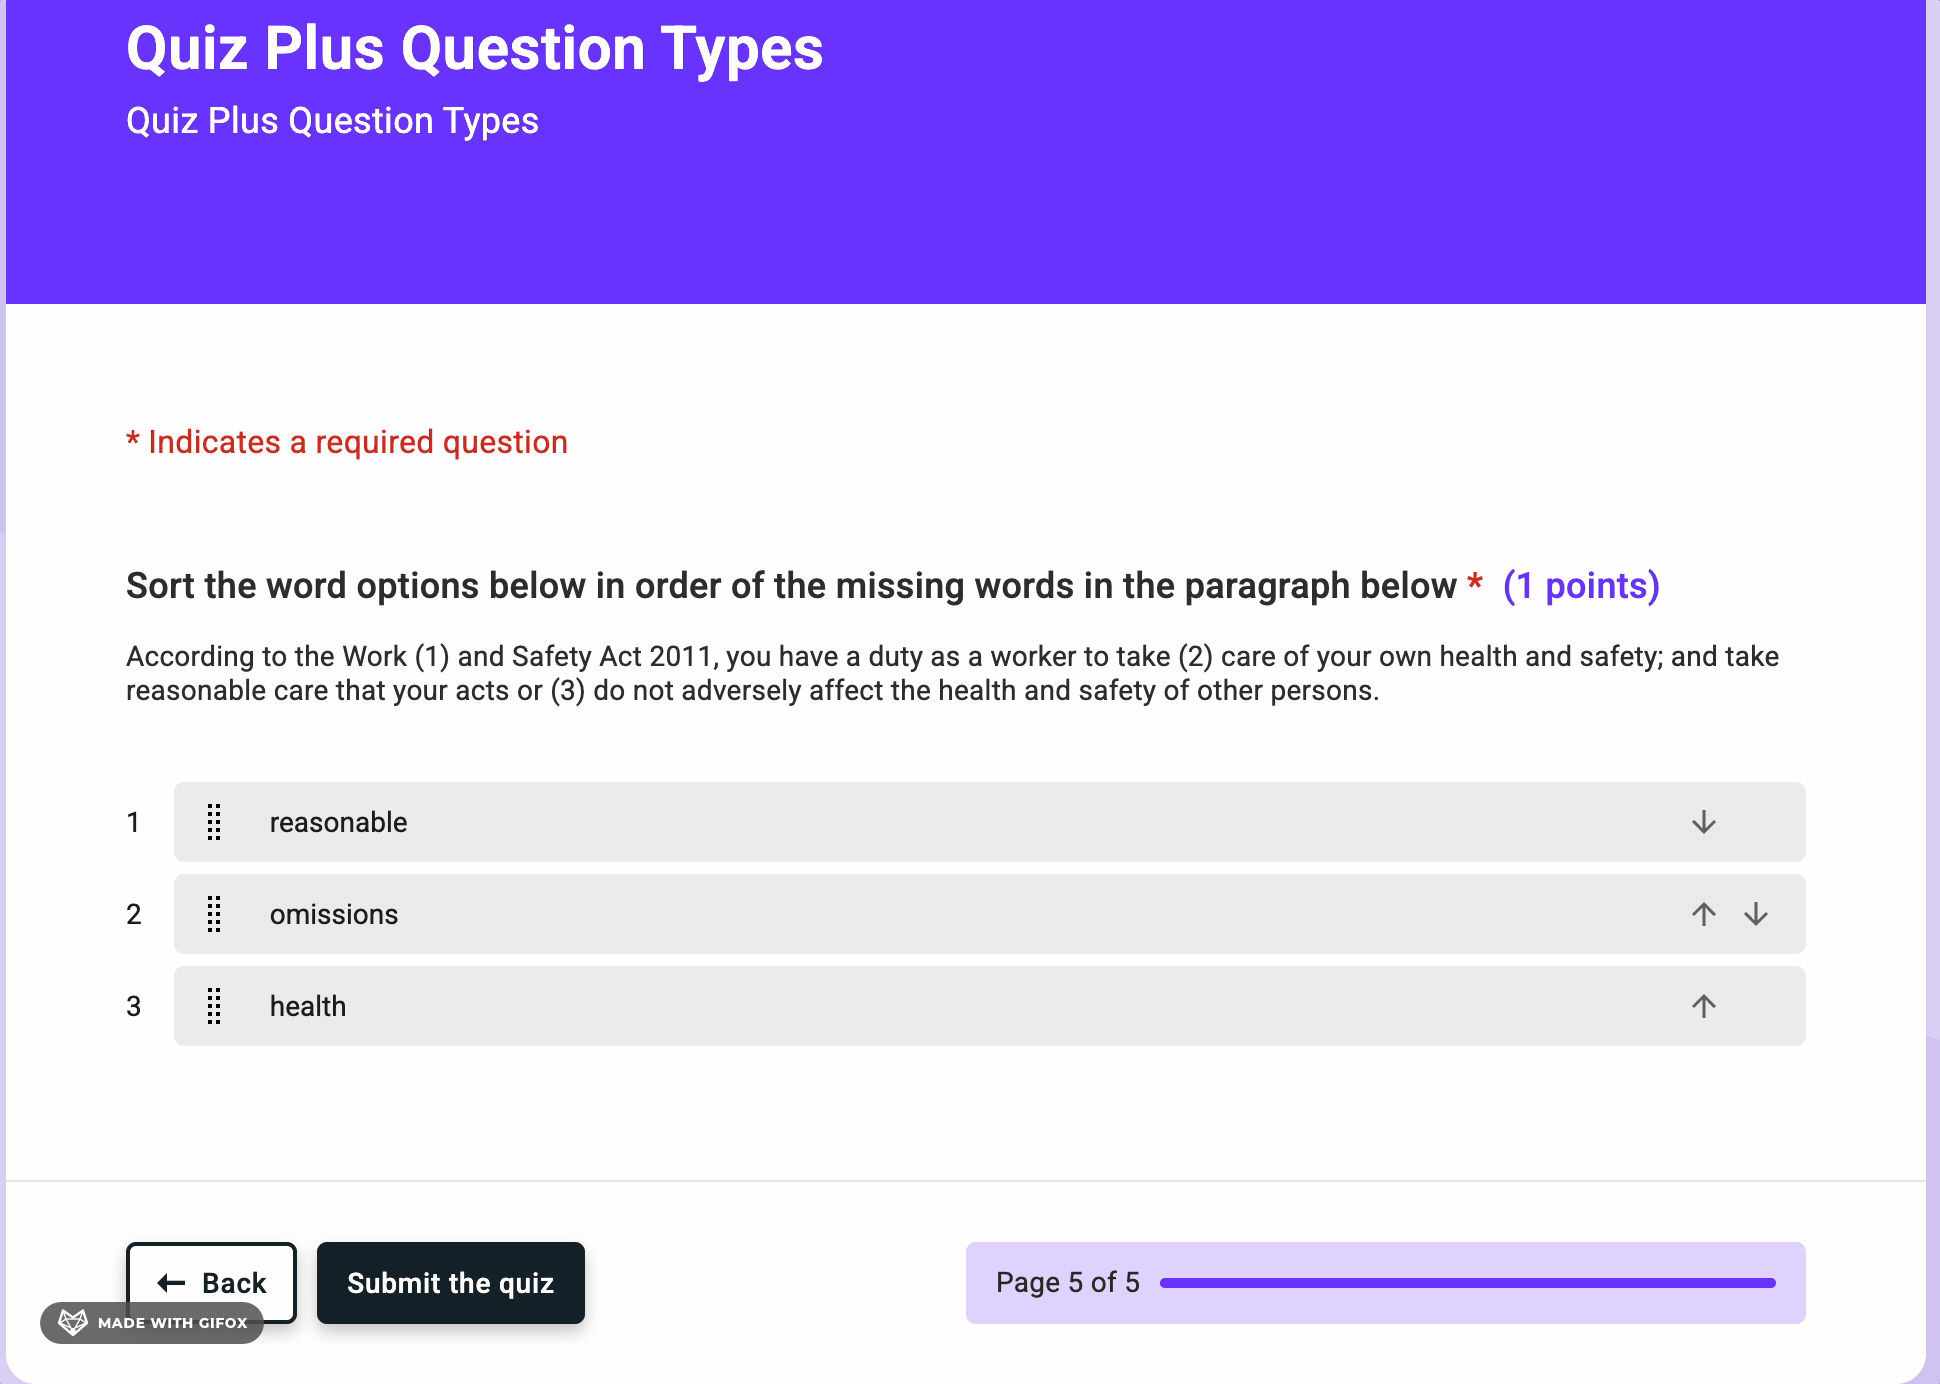Click the Page 5 of 5 progress bar

point(1468,1283)
